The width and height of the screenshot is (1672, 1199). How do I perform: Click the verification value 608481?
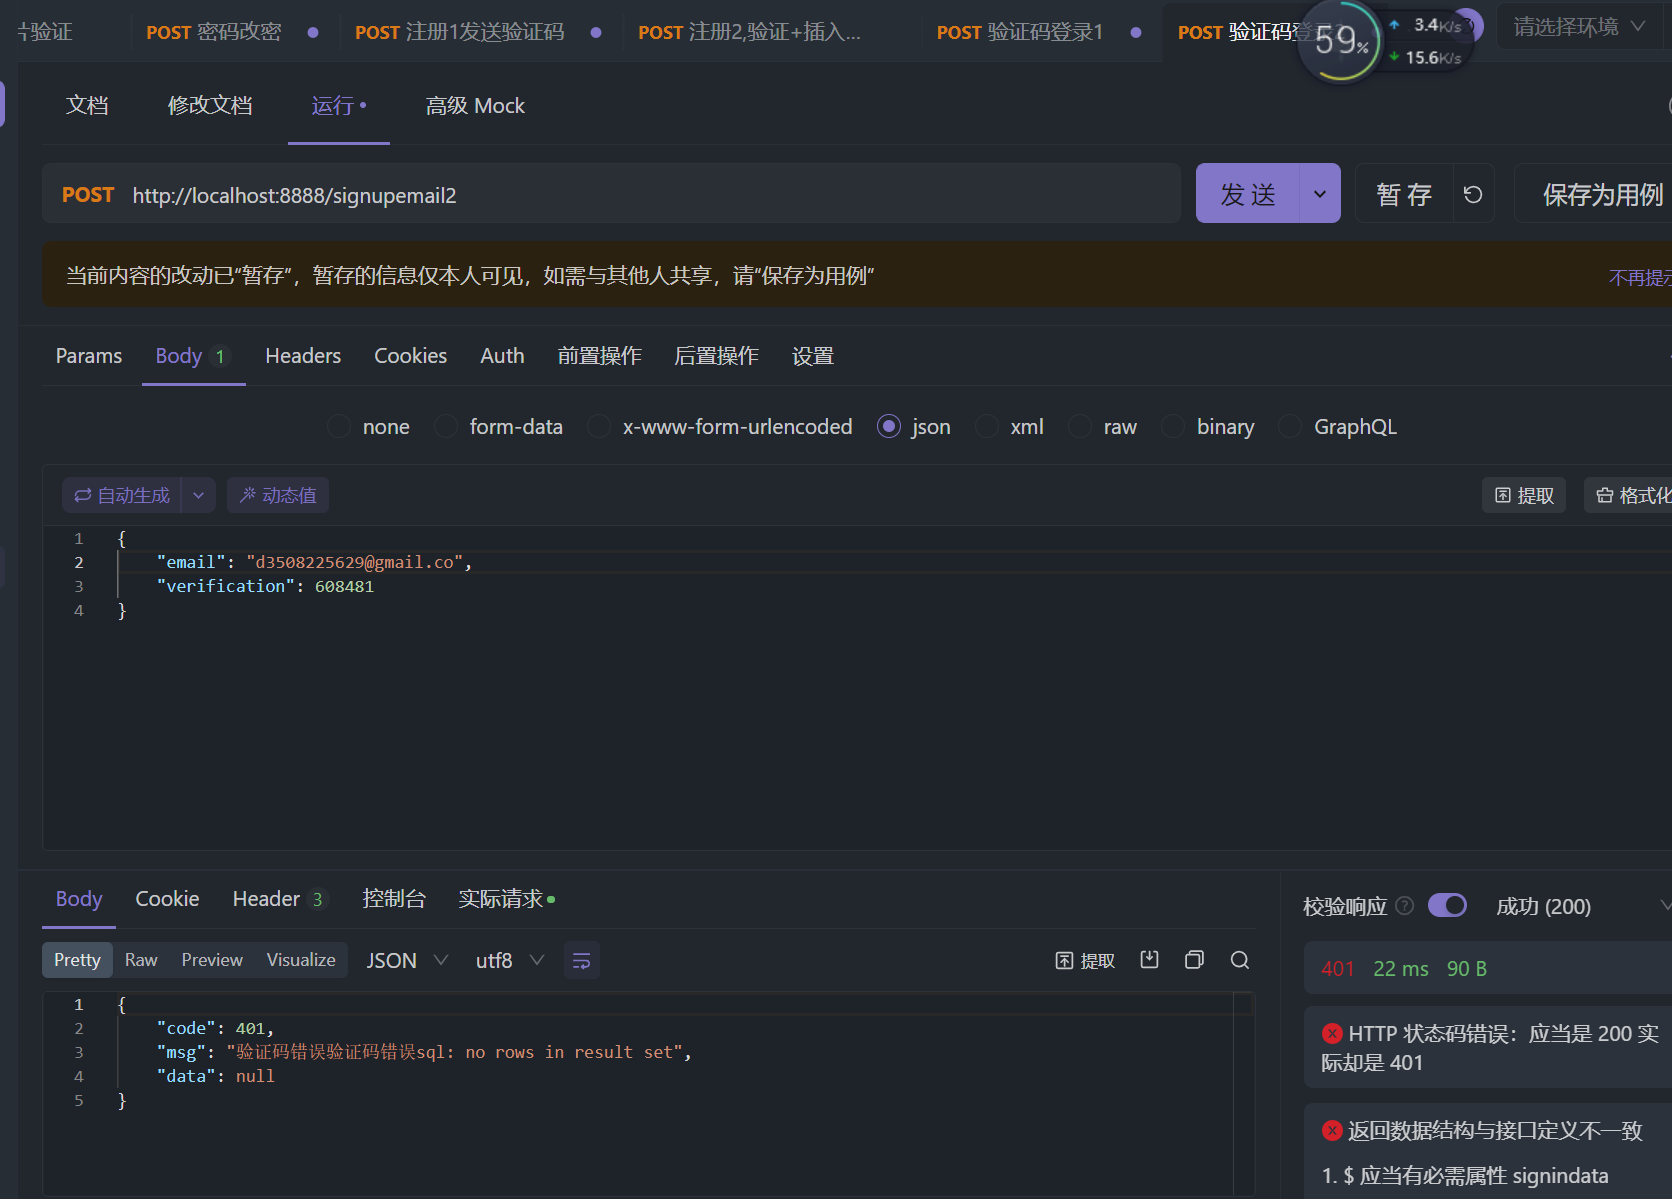click(x=344, y=586)
